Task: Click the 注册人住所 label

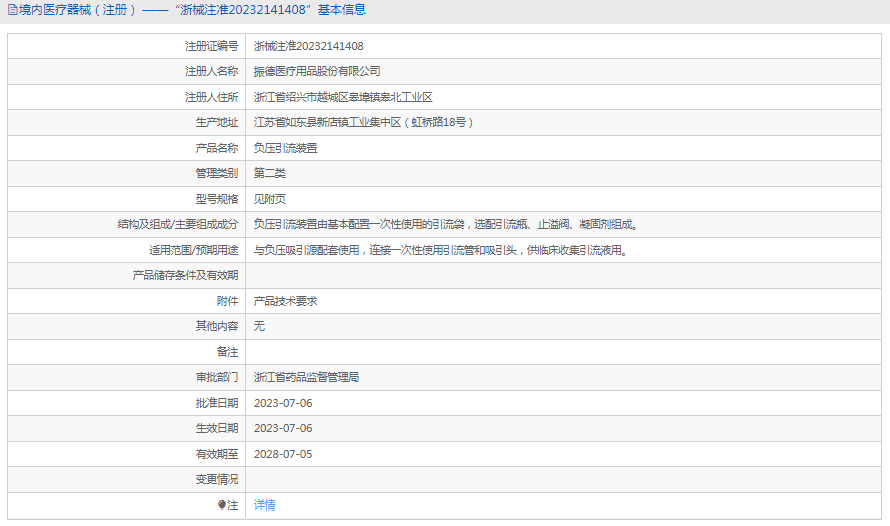Action: [x=212, y=97]
